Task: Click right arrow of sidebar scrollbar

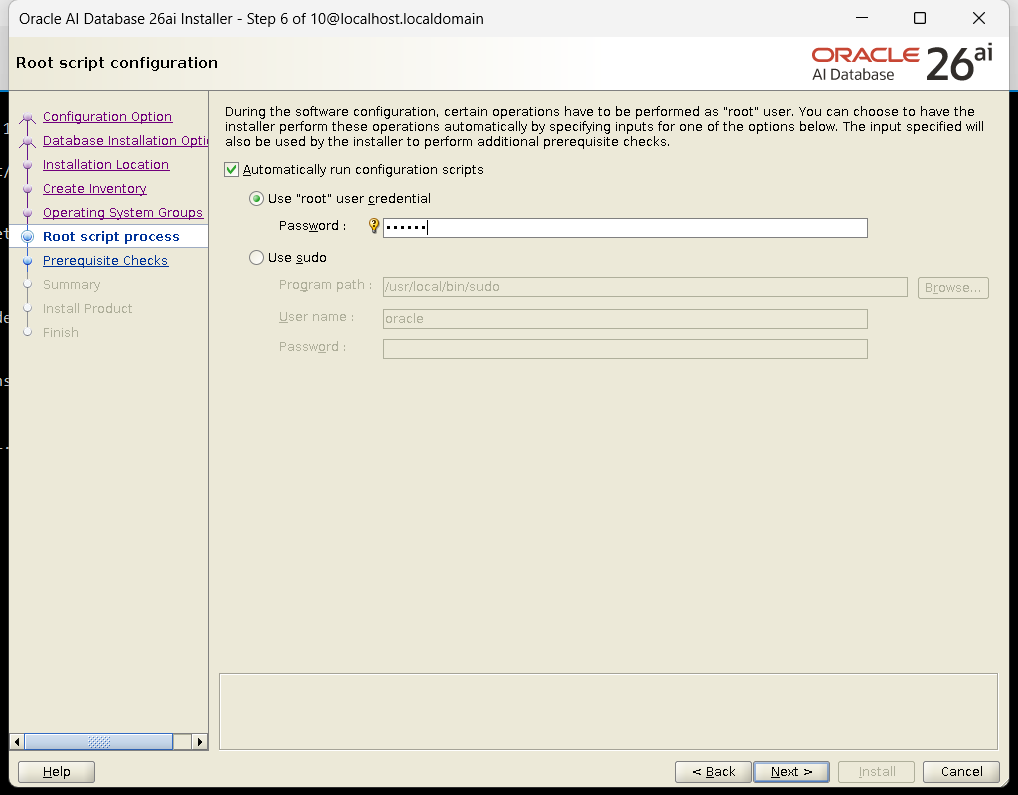Action: coord(200,742)
